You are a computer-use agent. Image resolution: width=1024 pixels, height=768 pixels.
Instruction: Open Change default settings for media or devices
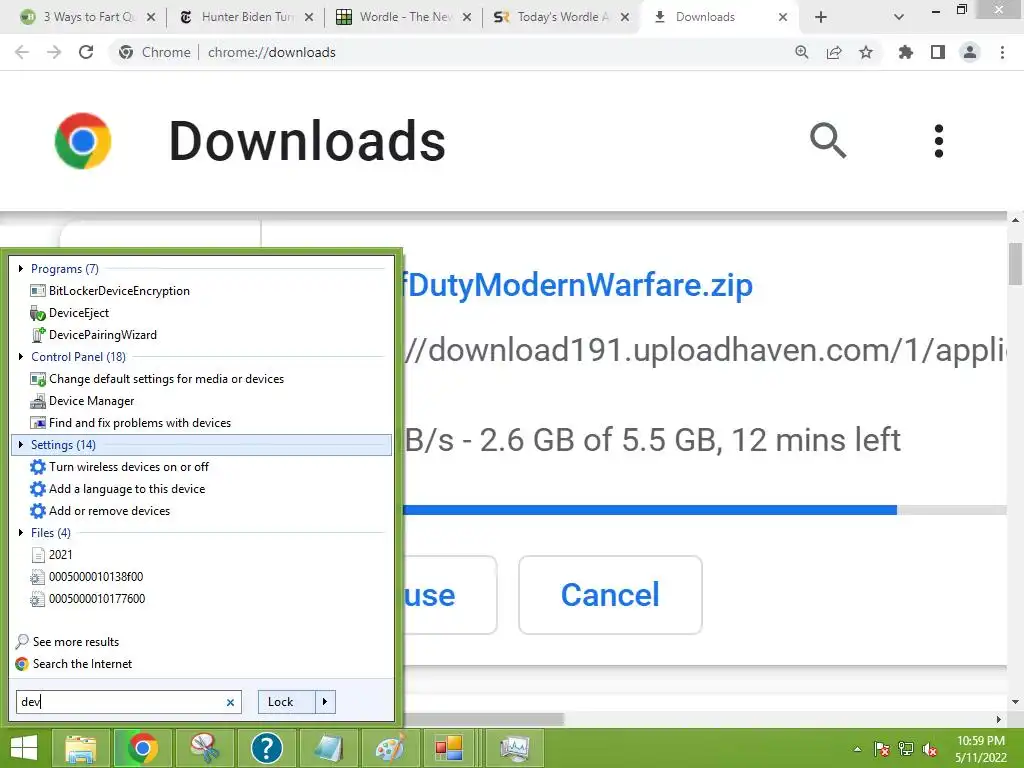tap(166, 379)
